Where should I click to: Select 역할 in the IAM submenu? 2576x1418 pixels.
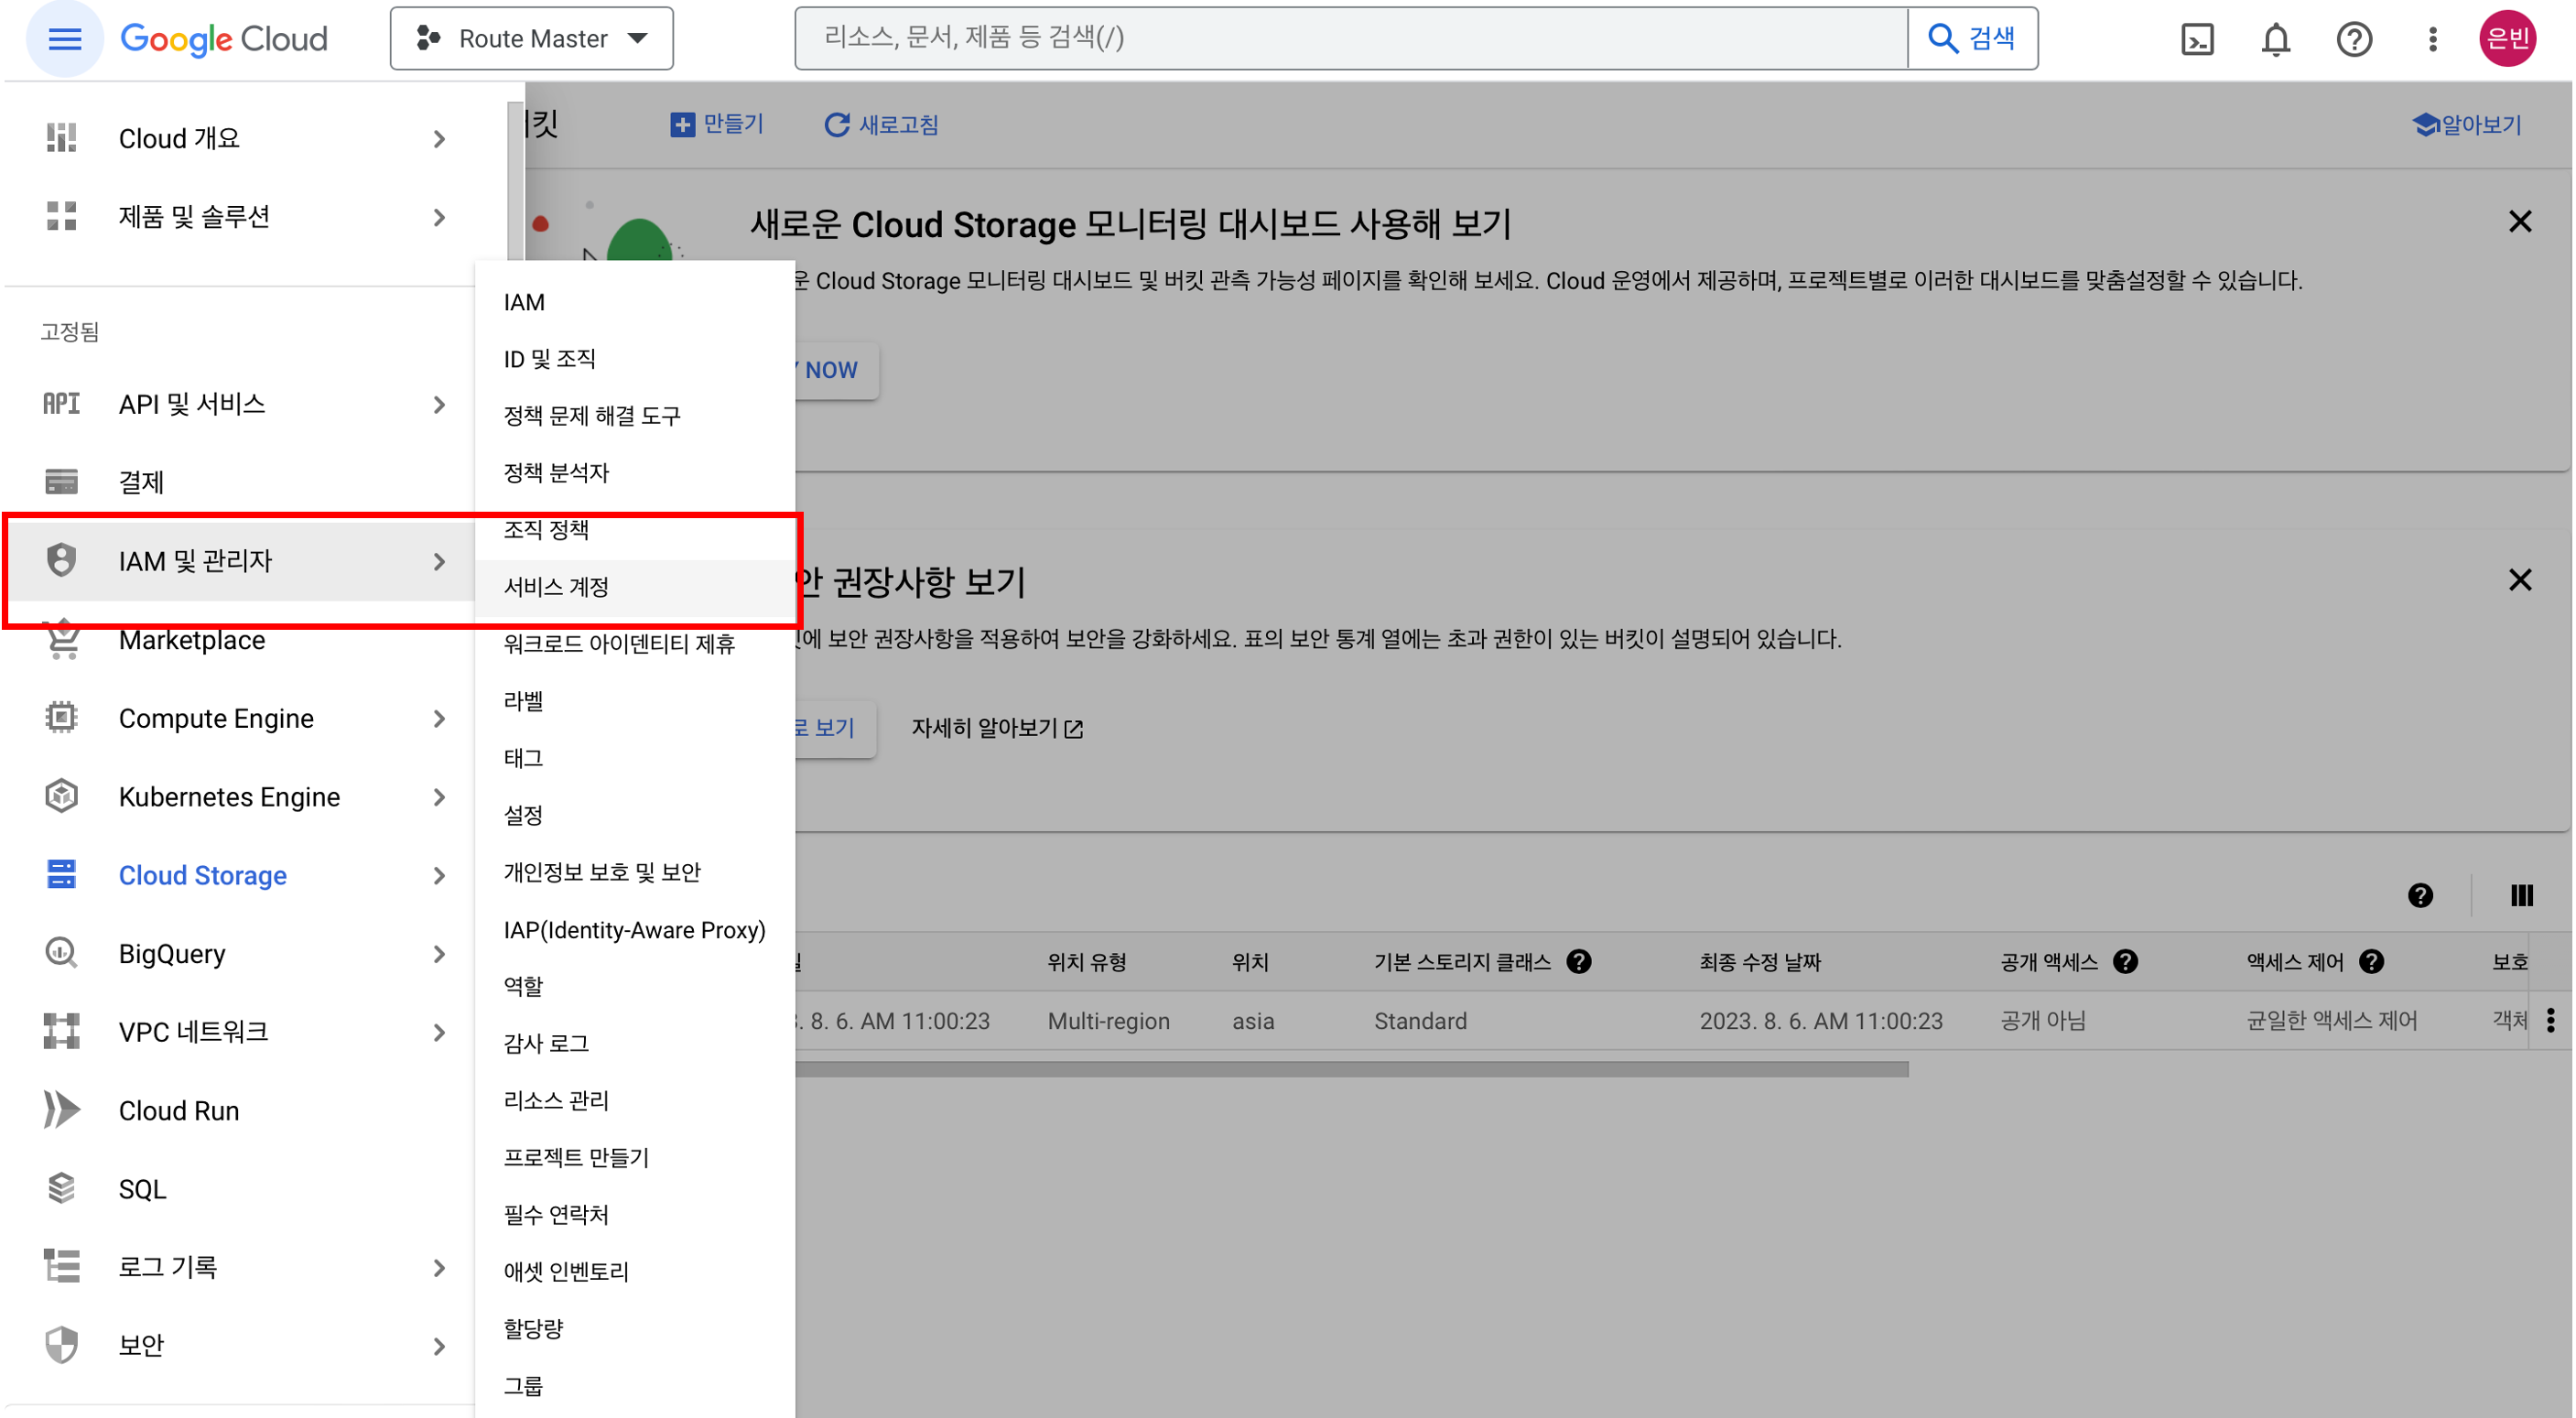tap(523, 986)
